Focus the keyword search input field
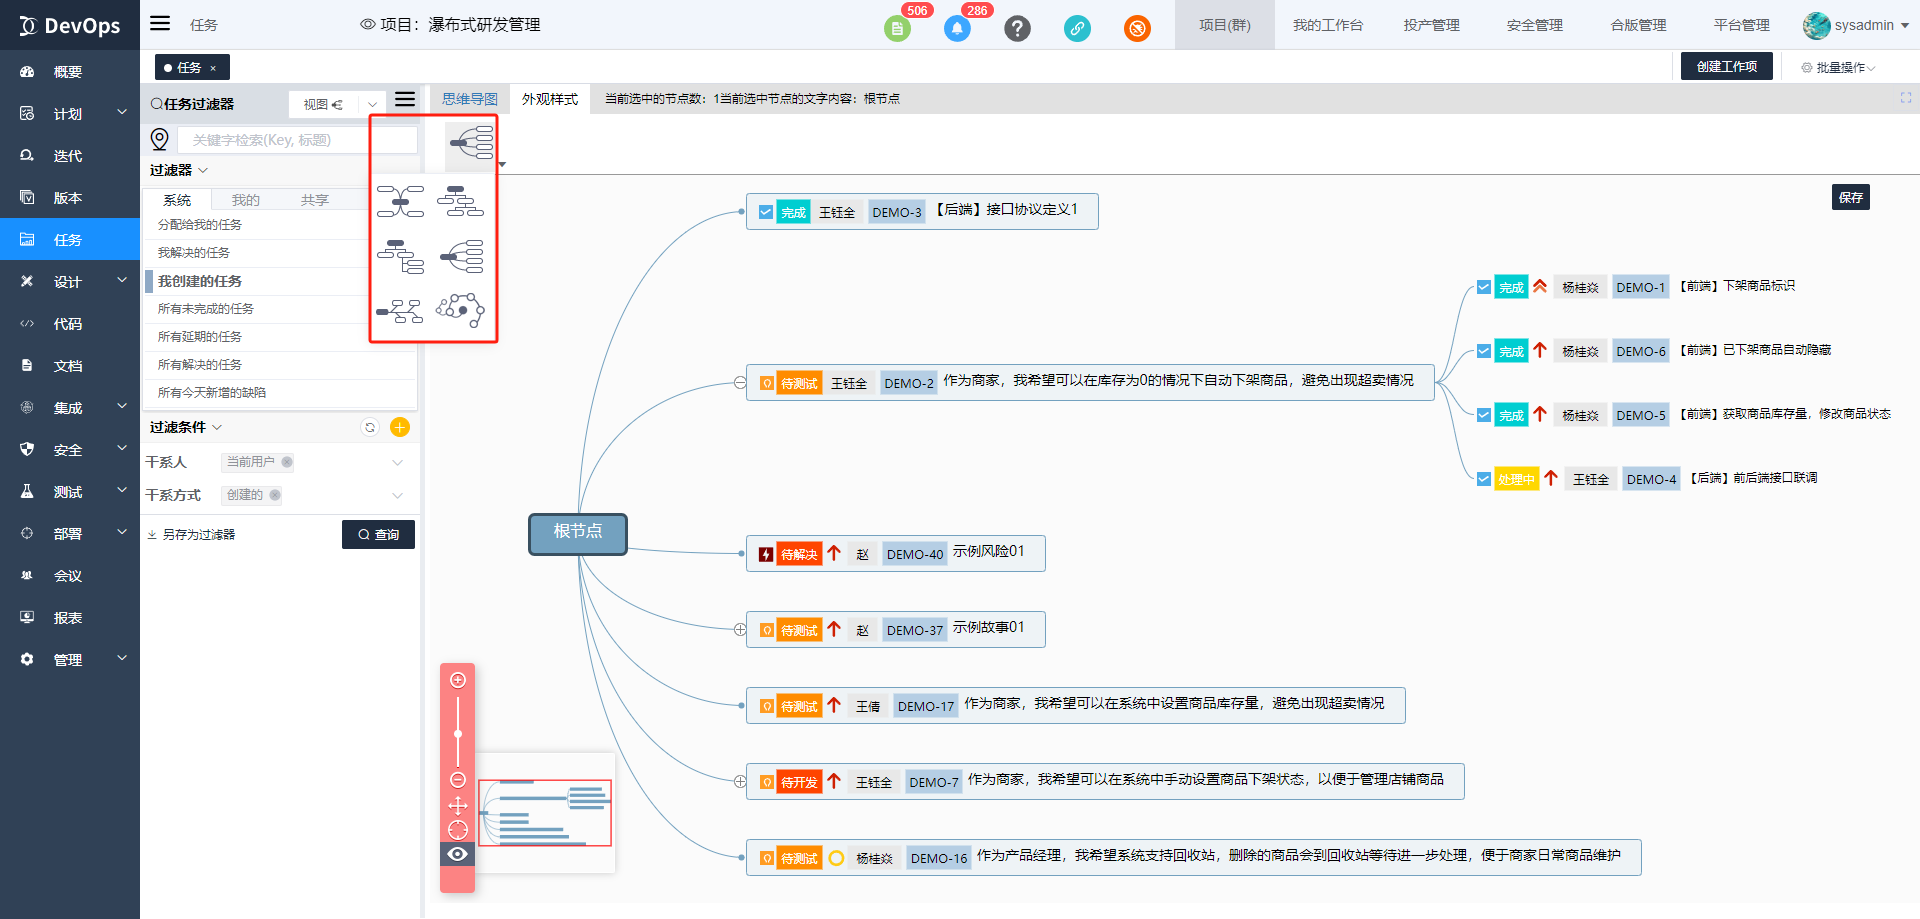The height and width of the screenshot is (919, 1920). [298, 140]
